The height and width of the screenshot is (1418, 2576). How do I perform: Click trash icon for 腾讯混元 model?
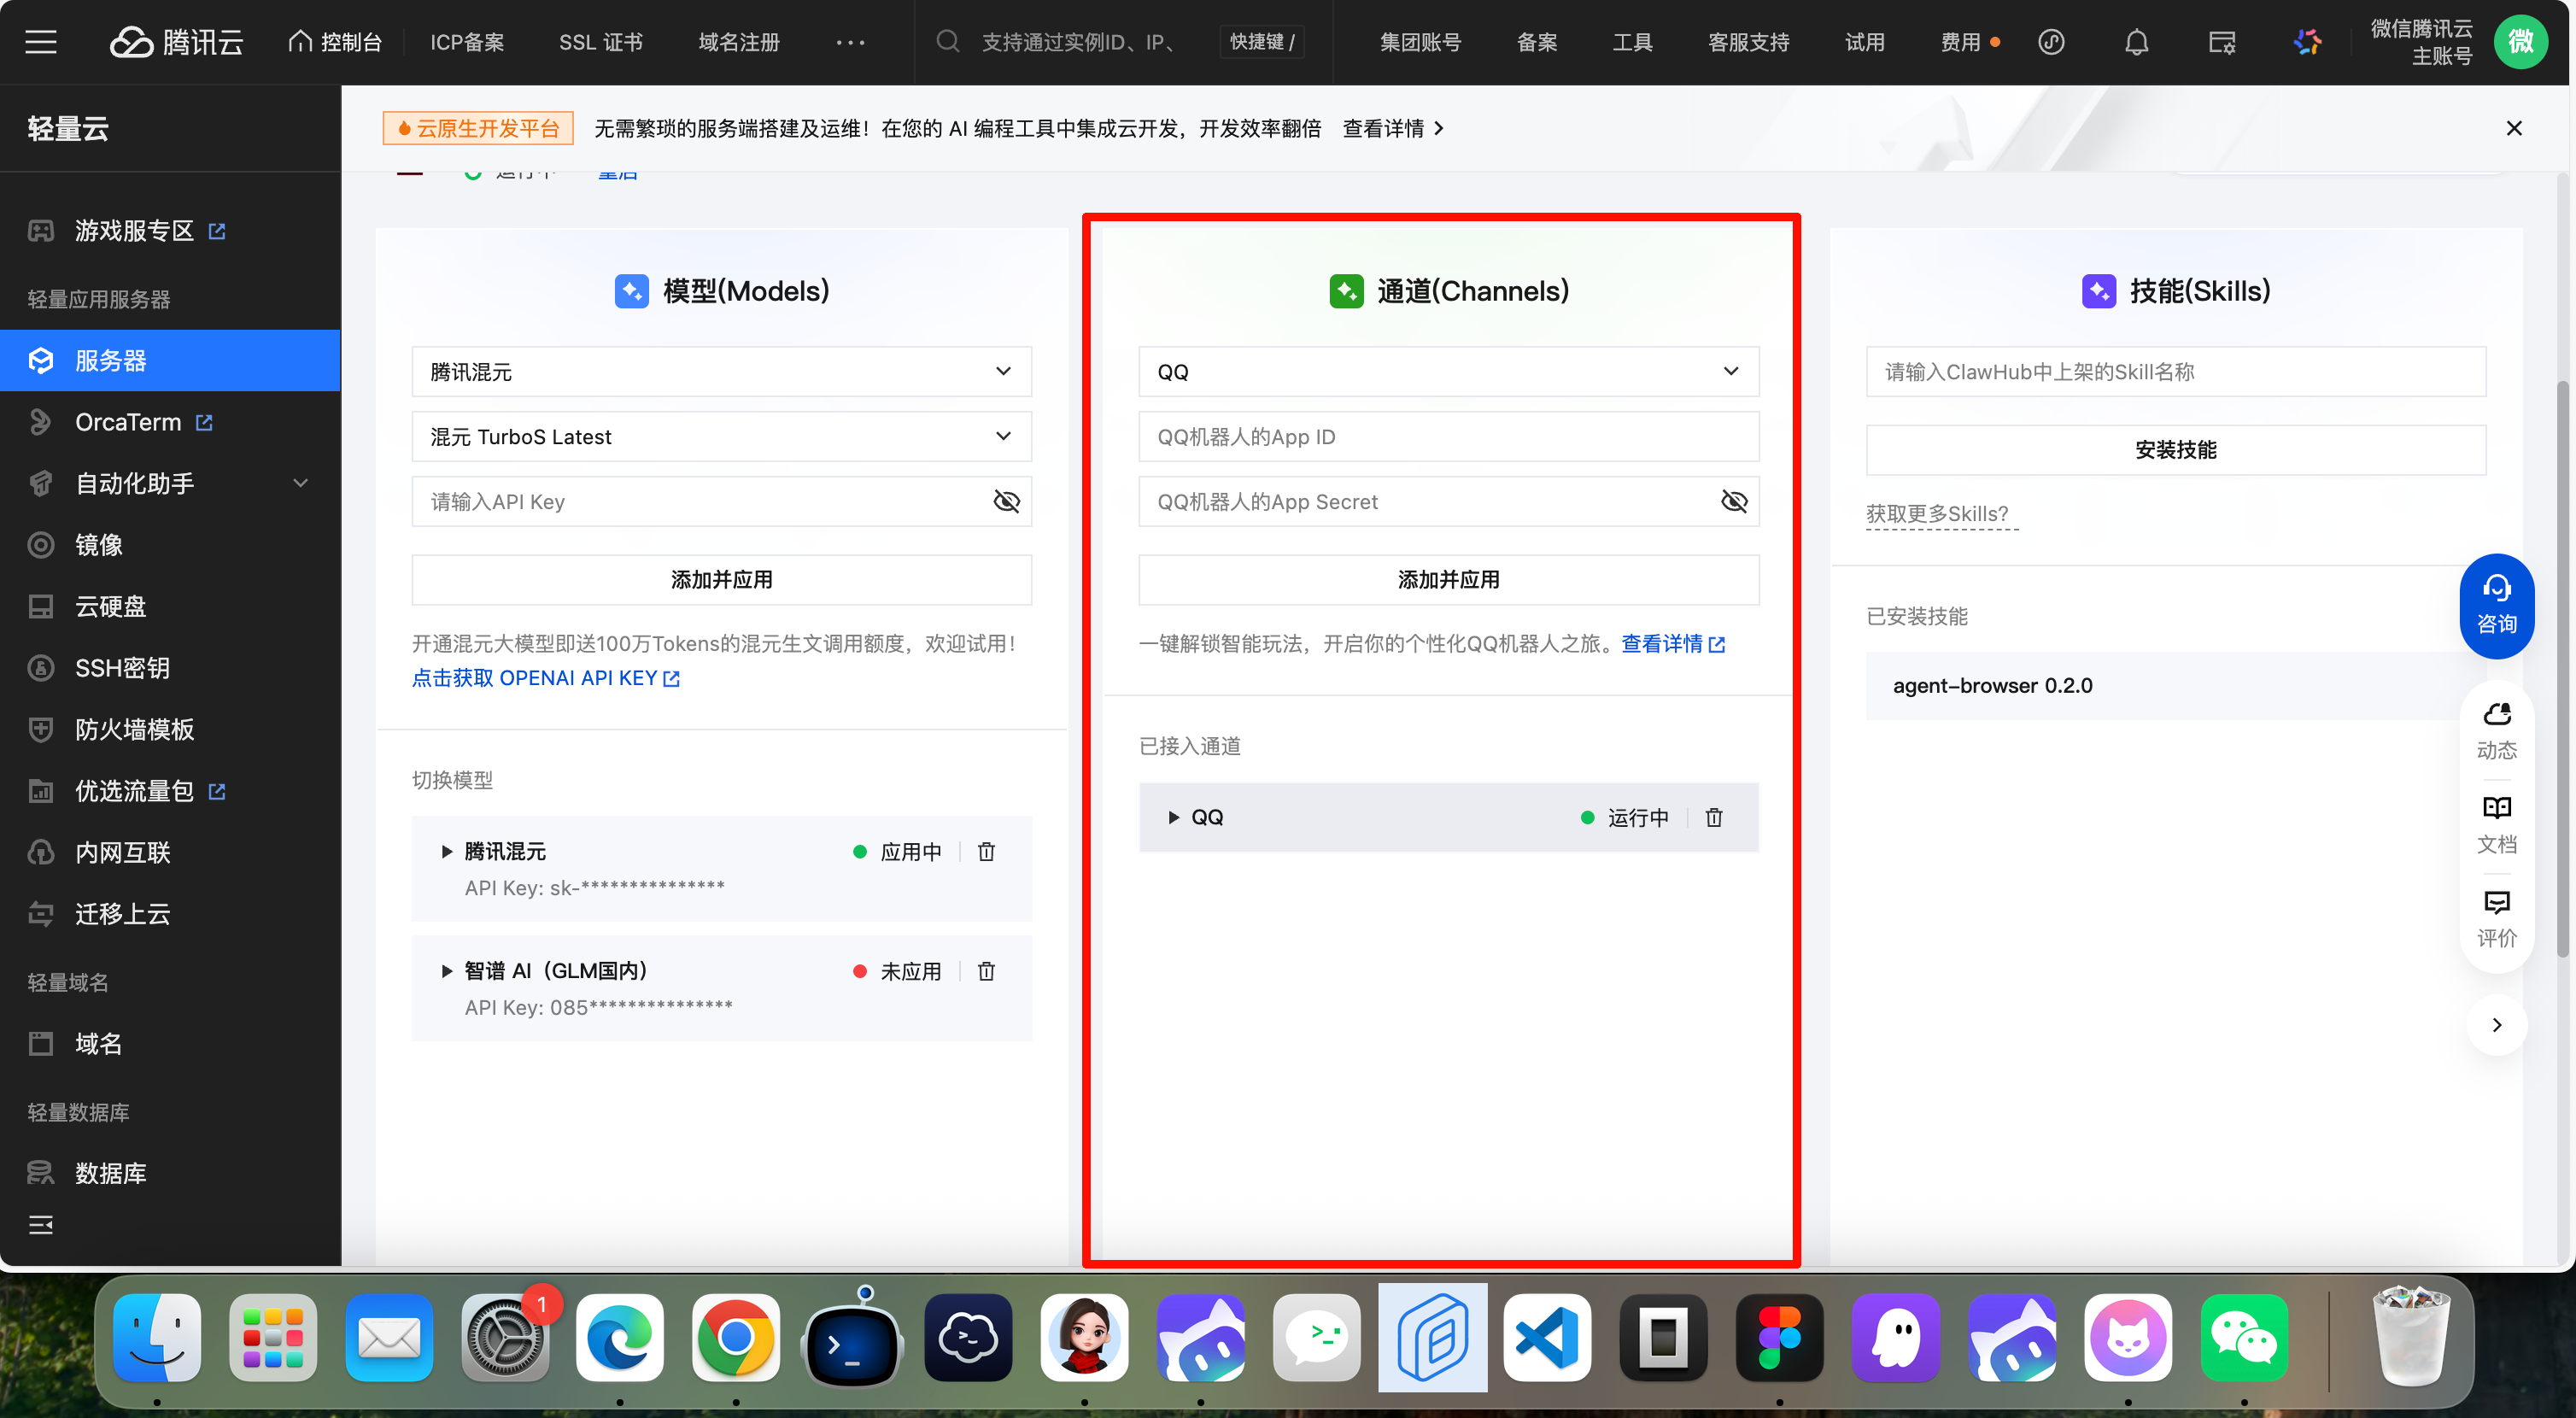point(986,851)
